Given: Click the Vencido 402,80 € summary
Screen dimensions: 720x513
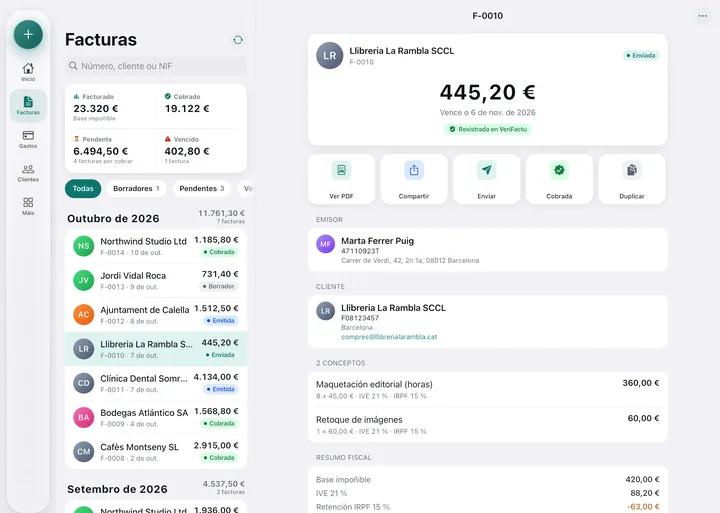Looking at the screenshot, I should (201, 150).
